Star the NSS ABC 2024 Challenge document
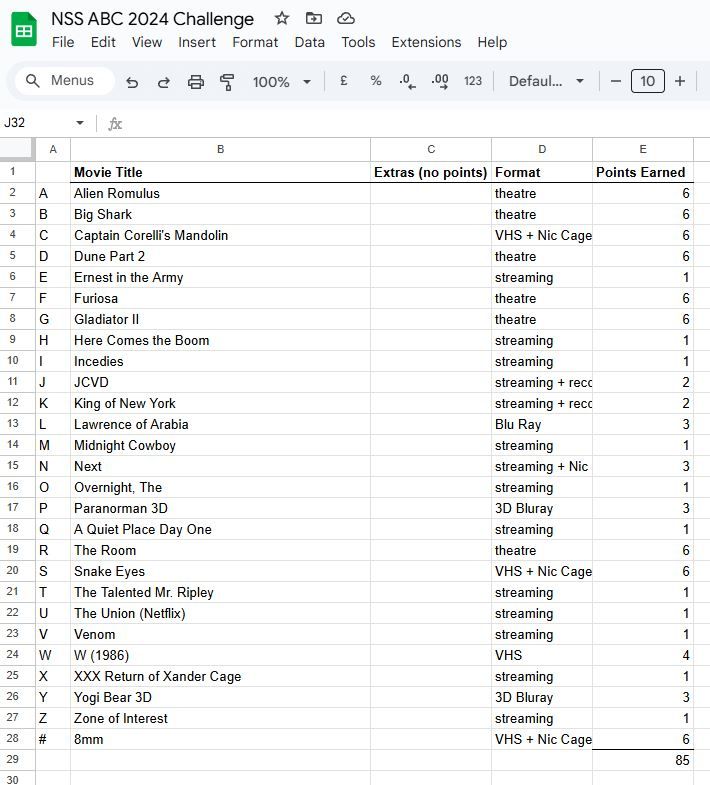The image size is (710, 785). coord(282,19)
